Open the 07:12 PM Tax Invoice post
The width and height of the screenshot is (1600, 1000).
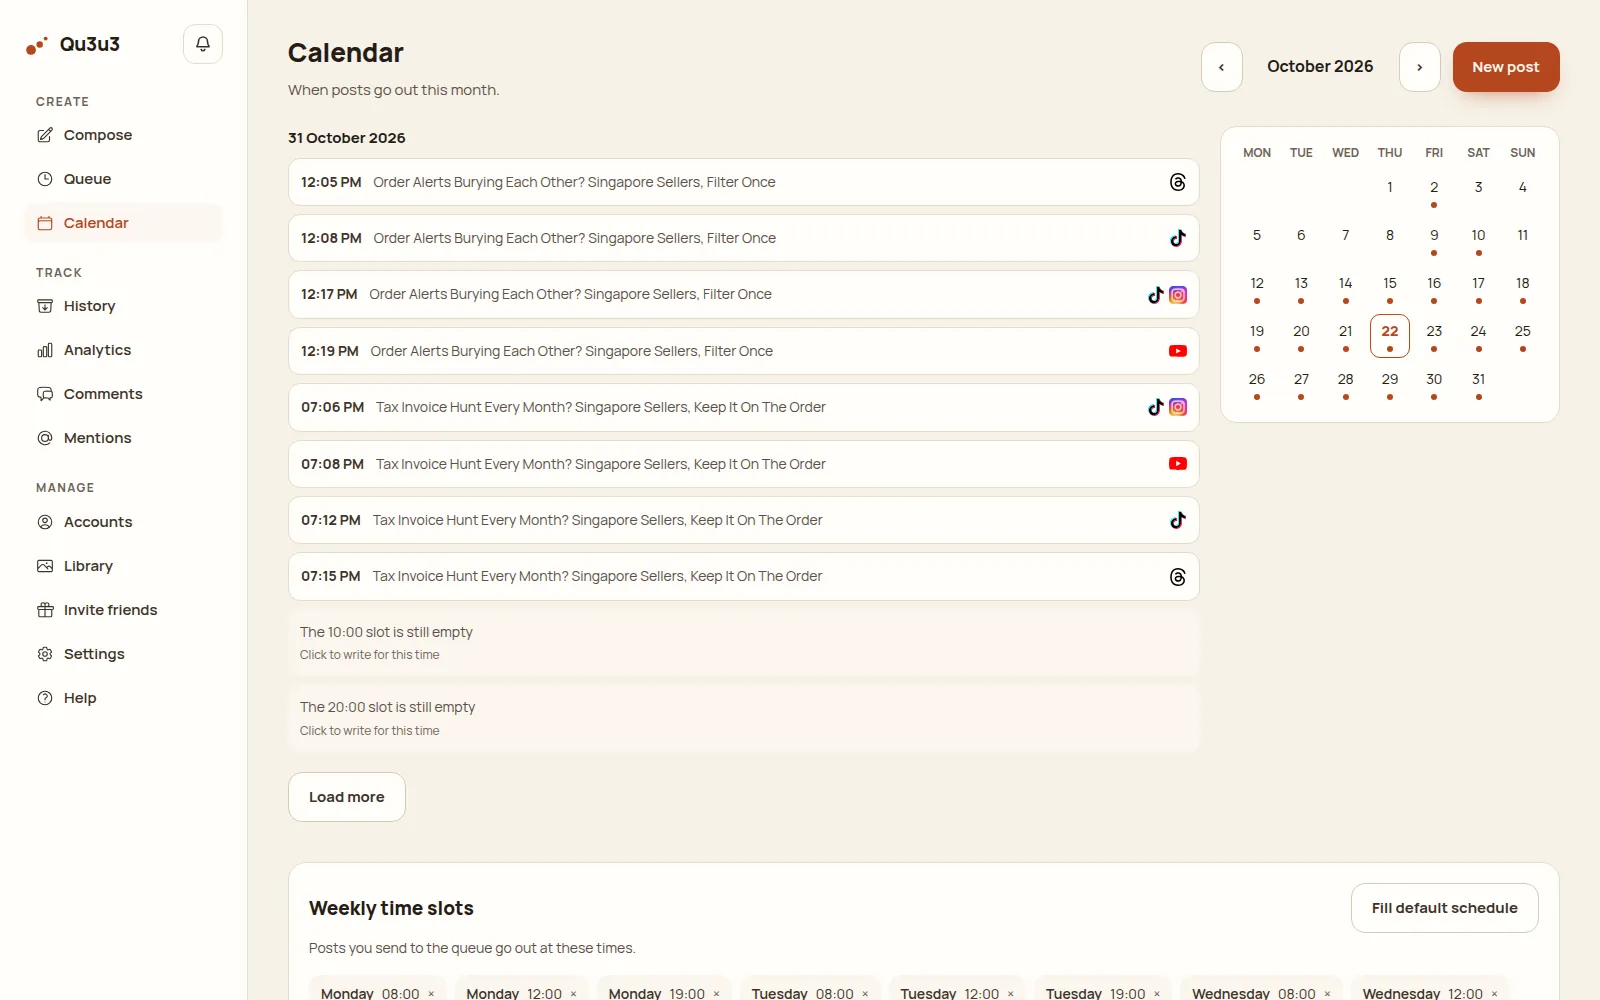click(x=744, y=520)
